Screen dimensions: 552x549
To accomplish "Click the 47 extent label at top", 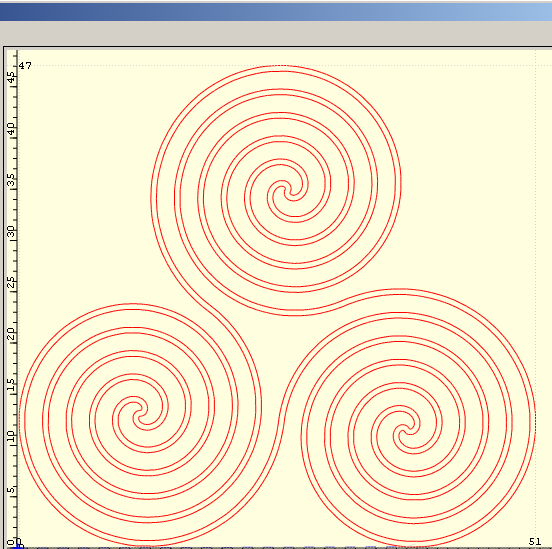I will [x=25, y=65].
